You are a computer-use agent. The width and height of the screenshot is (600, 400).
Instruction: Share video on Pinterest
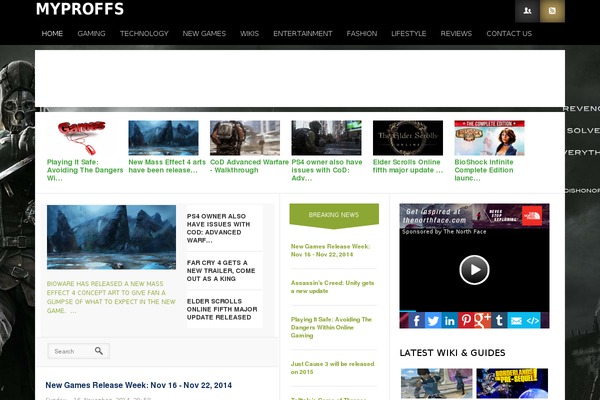[466, 320]
